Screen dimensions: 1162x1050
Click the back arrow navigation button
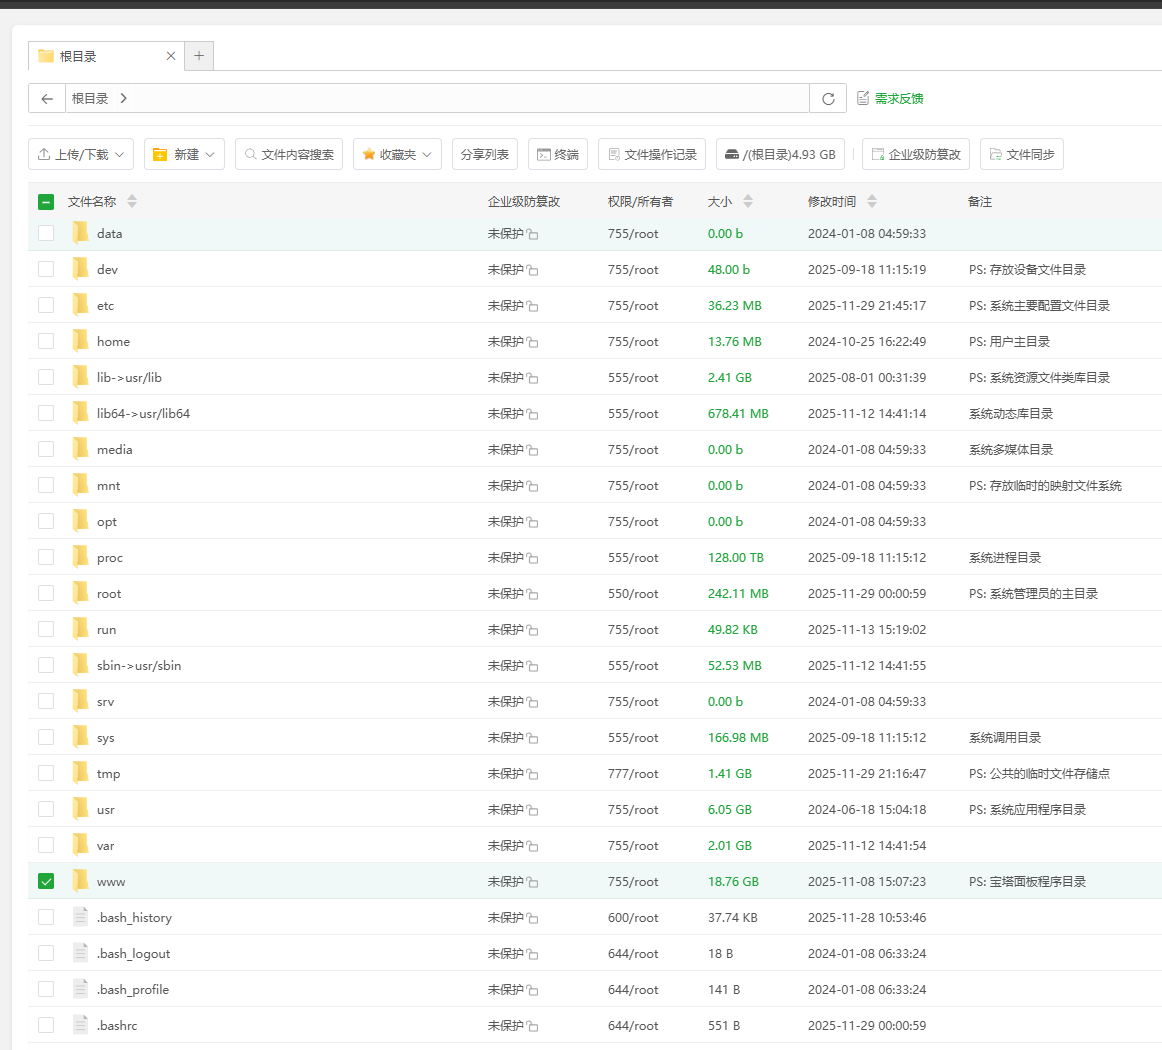click(47, 98)
